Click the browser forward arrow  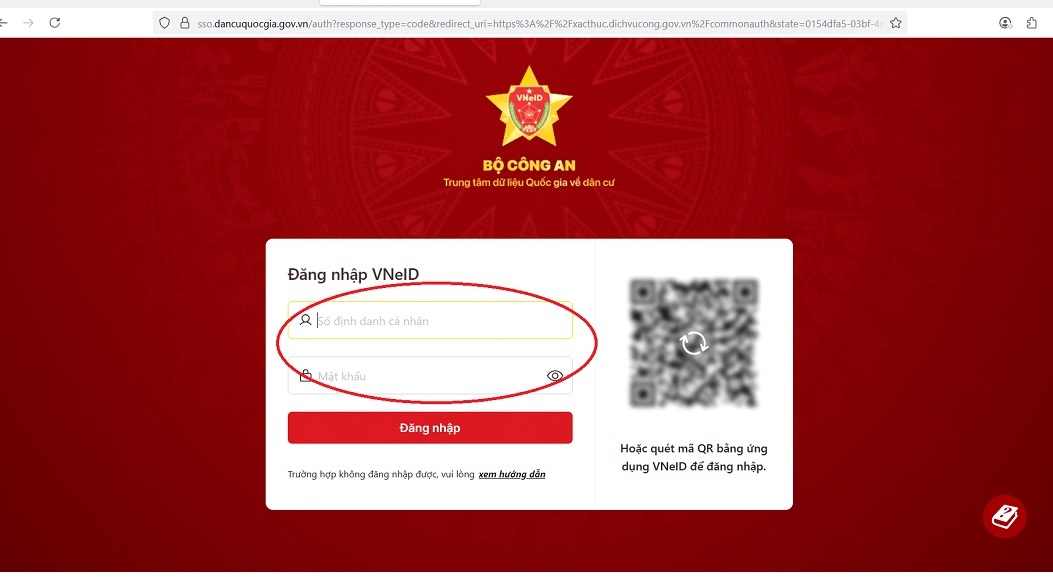click(x=28, y=23)
